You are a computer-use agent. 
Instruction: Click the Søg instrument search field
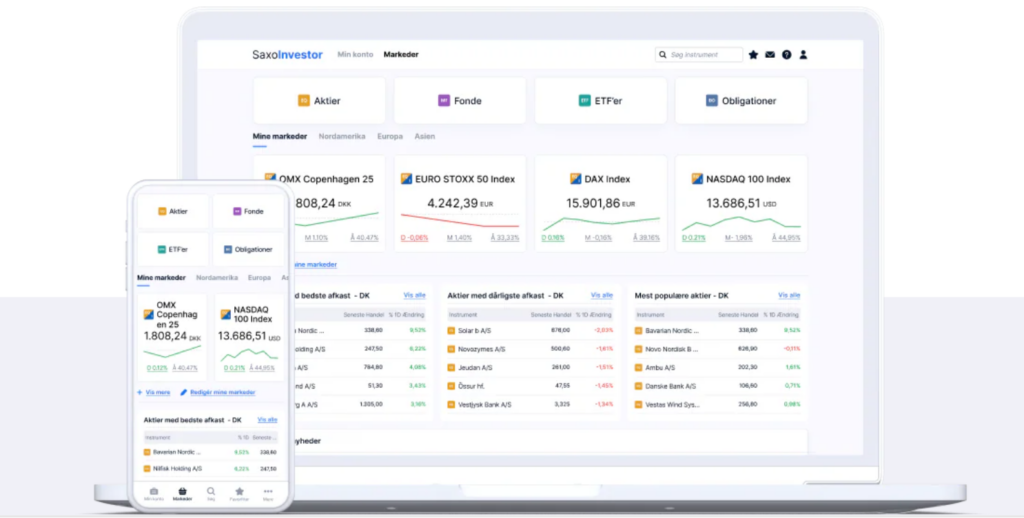pyautogui.click(x=704, y=55)
